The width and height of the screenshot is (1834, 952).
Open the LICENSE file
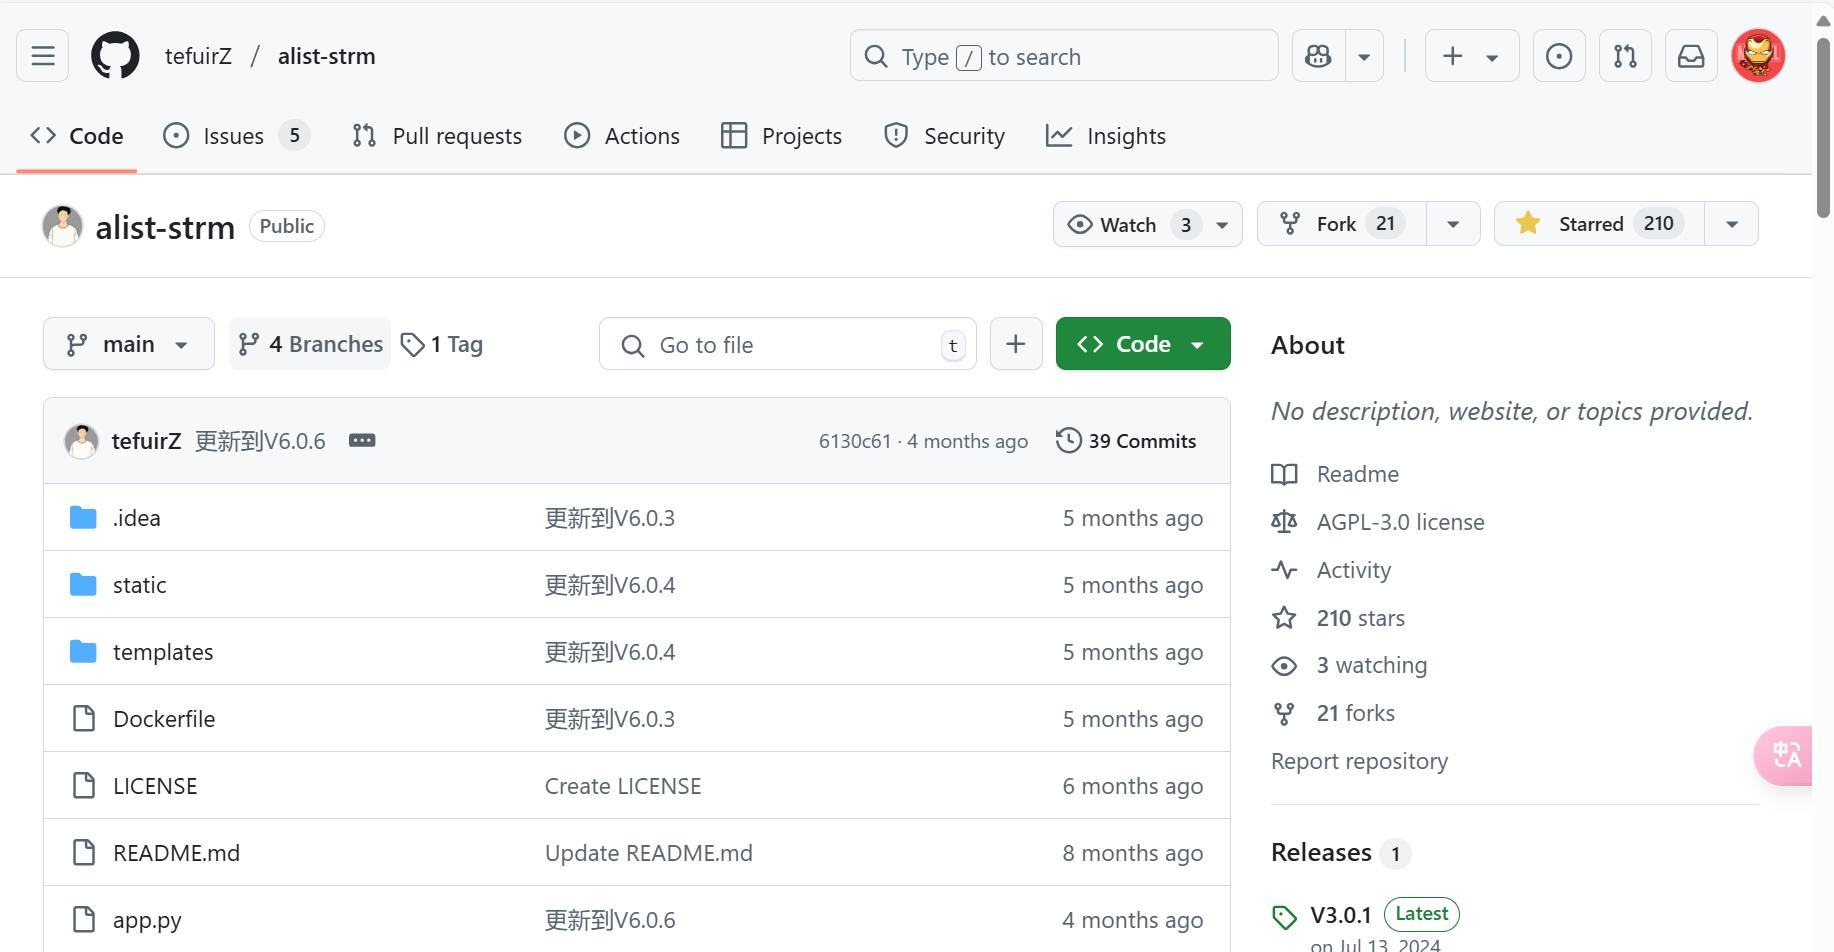[155, 786]
